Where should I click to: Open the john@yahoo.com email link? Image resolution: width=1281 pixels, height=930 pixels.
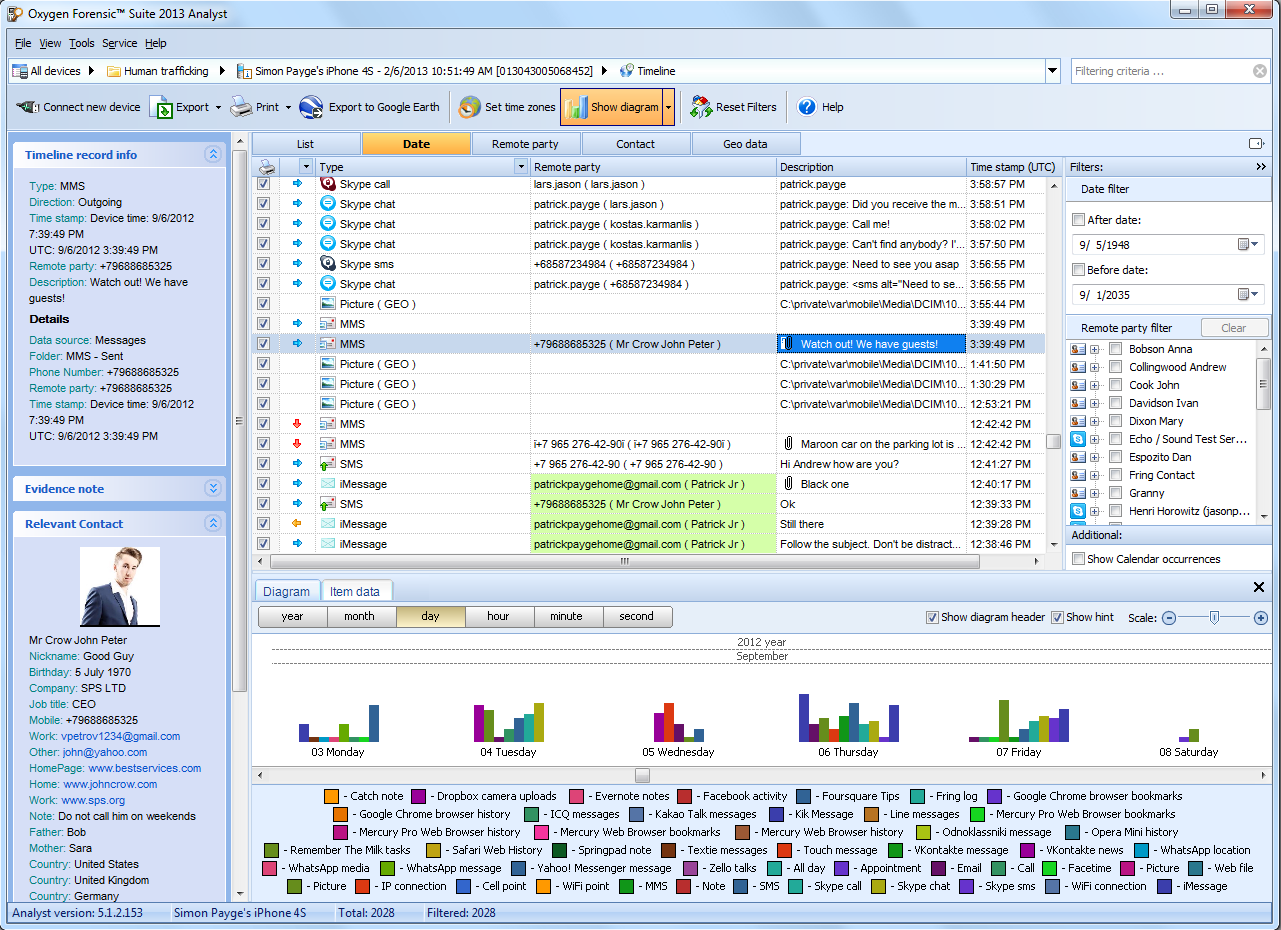click(x=104, y=752)
